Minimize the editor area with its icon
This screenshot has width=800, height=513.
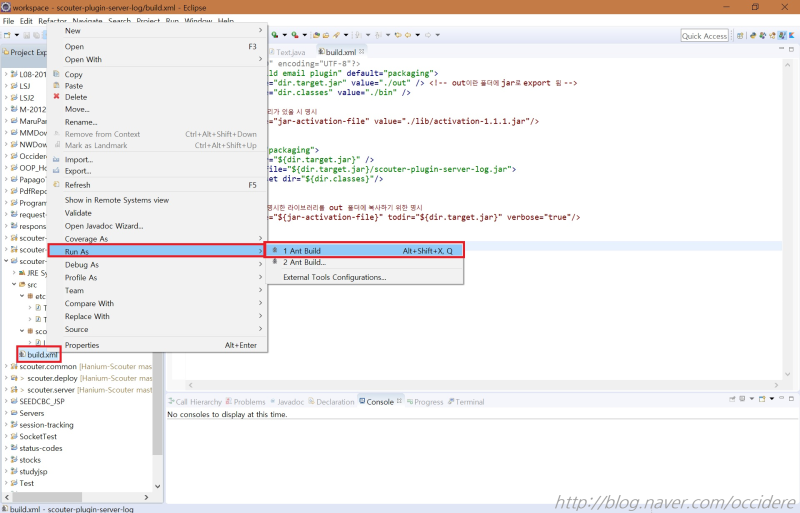click(782, 48)
